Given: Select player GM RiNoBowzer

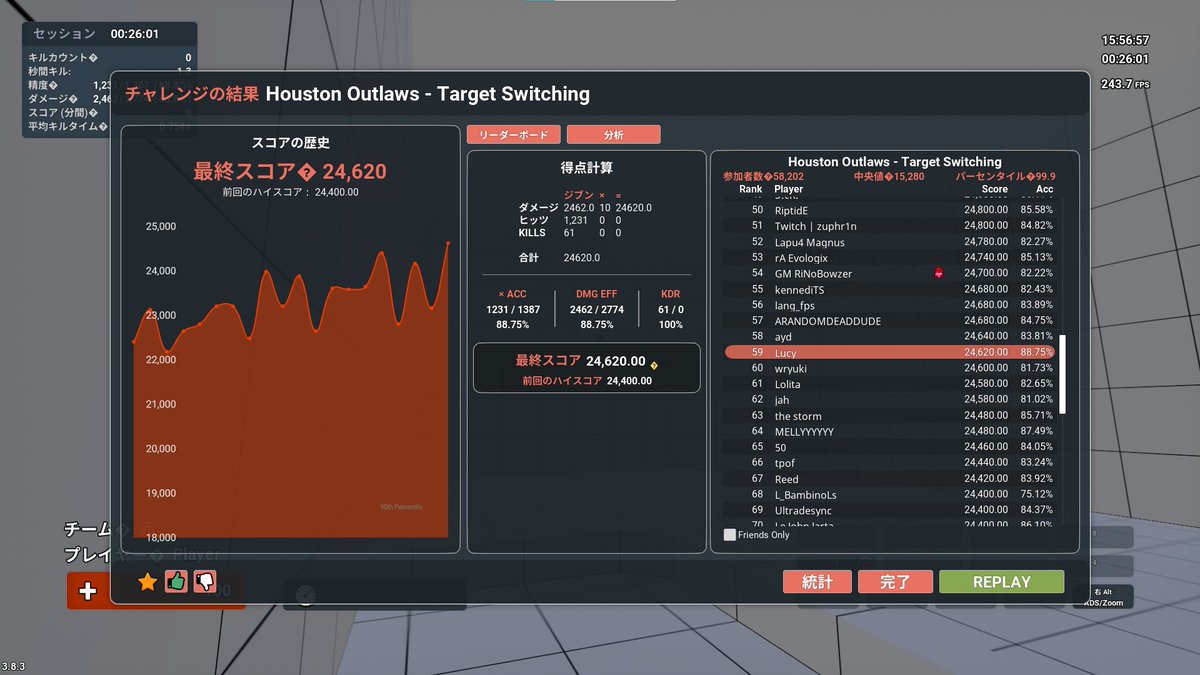Looking at the screenshot, I should 889,273.
